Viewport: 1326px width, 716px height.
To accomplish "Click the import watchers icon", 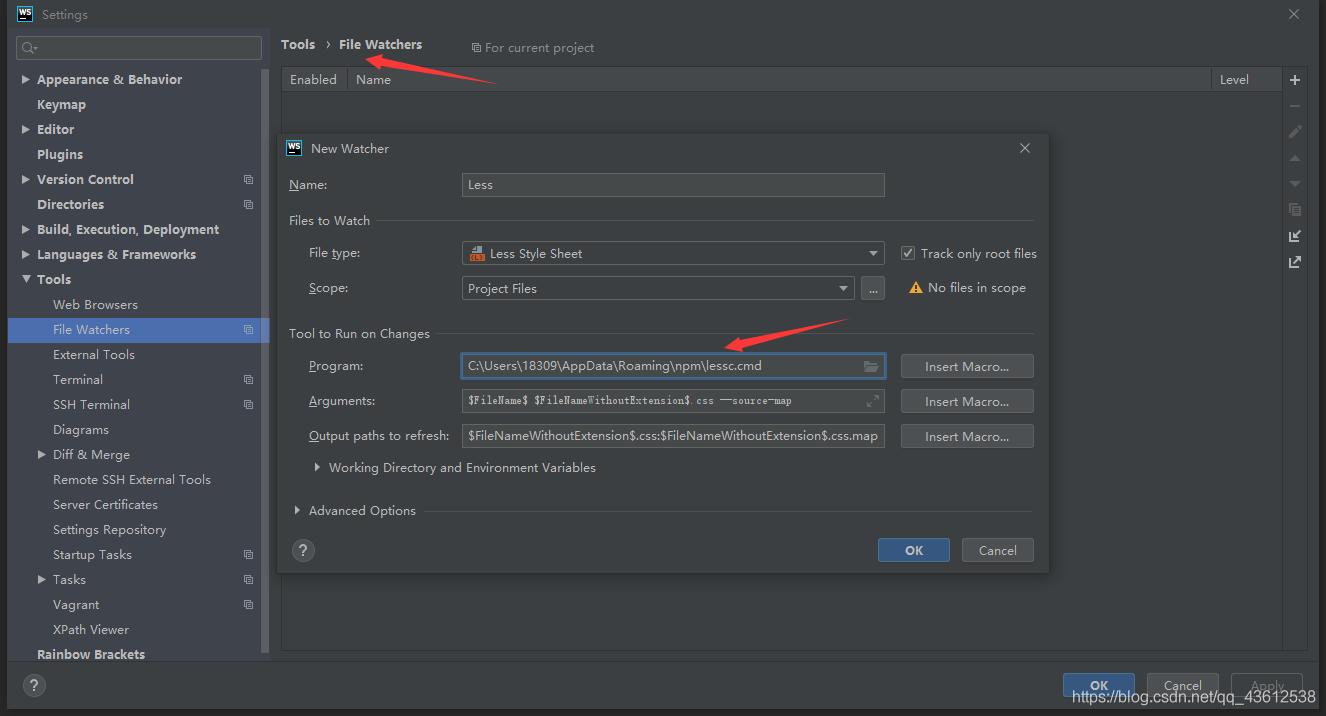I will [x=1295, y=236].
